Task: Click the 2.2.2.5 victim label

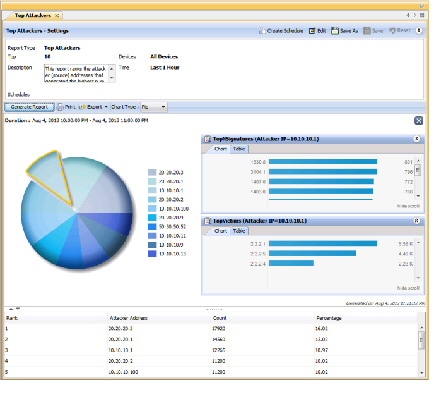Action: click(258, 254)
